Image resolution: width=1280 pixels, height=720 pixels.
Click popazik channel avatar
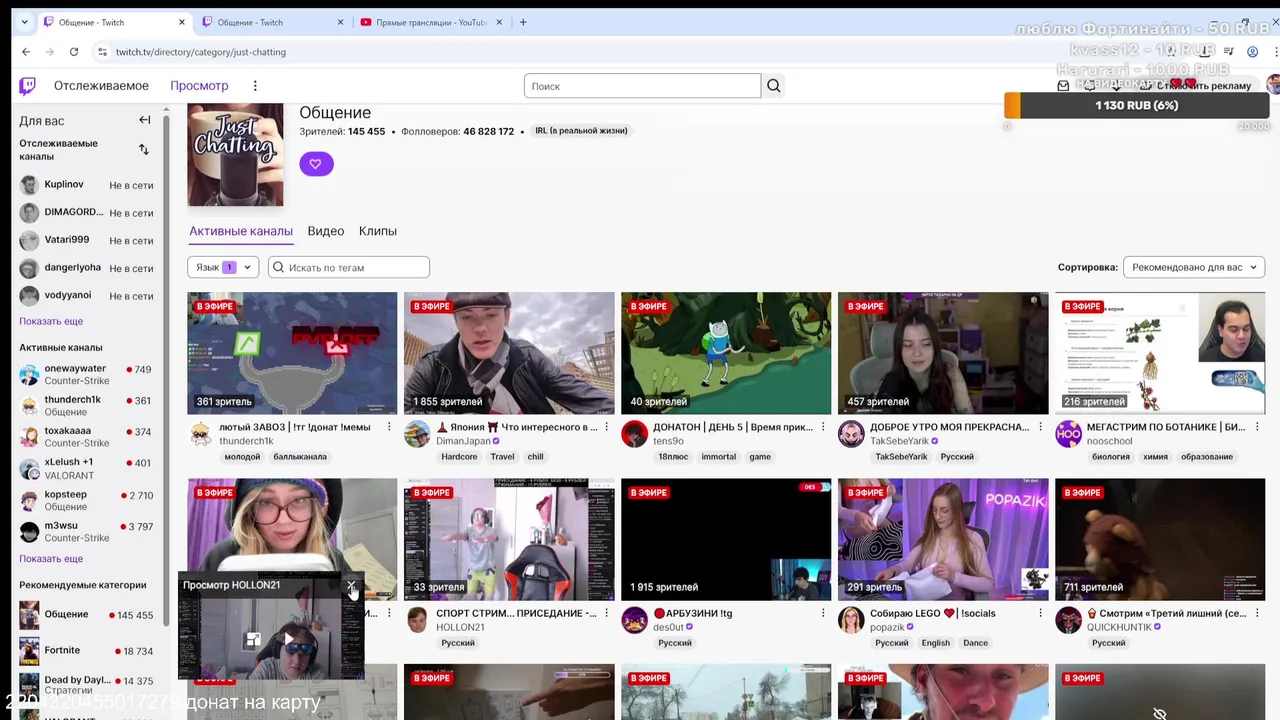pyautogui.click(x=852, y=620)
